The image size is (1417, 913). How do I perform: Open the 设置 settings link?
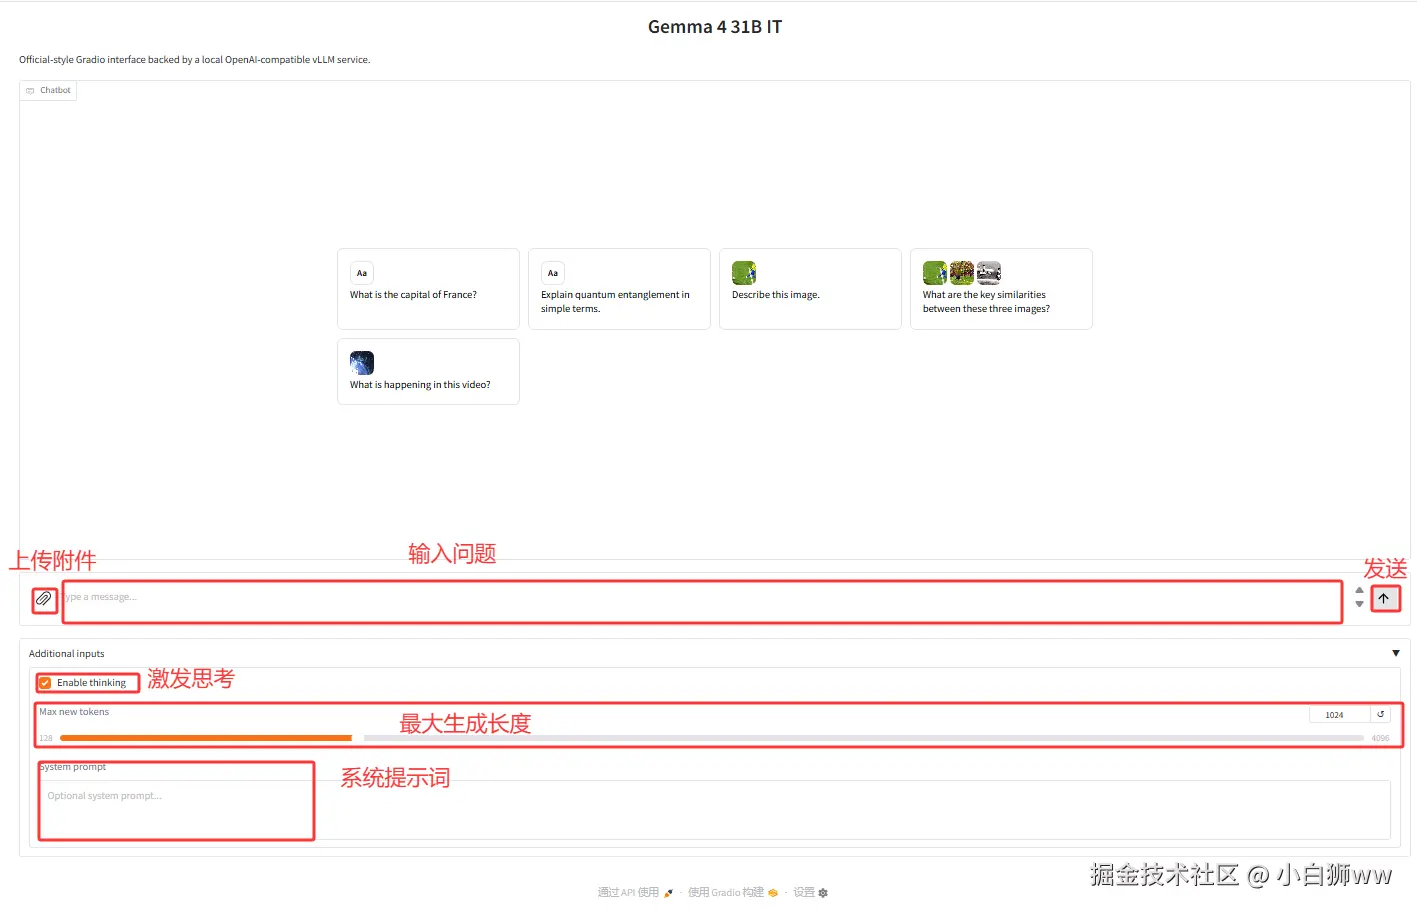811,892
